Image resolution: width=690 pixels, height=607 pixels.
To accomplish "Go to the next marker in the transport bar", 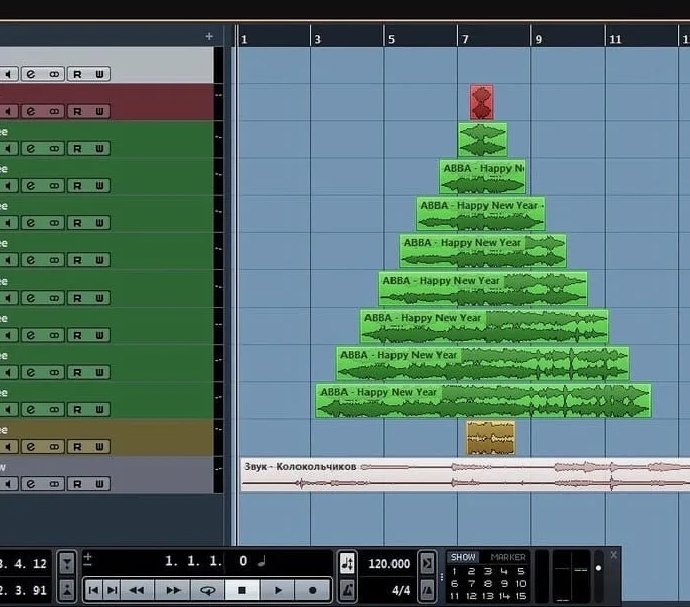I will [112, 590].
